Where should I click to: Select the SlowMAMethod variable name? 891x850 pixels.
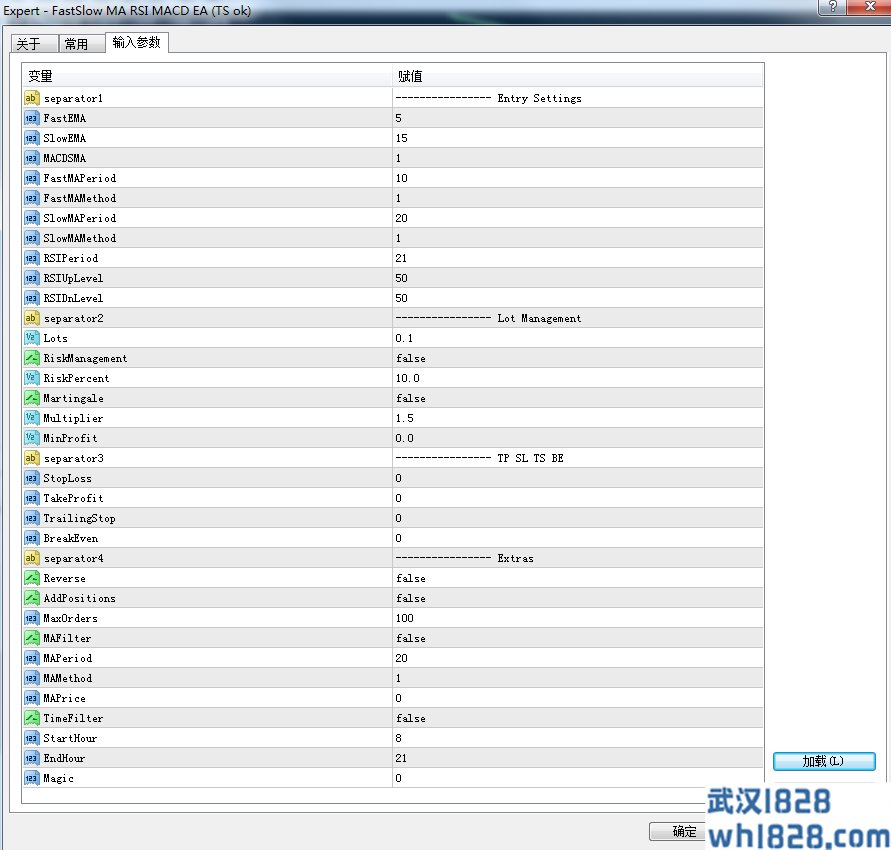click(x=80, y=238)
